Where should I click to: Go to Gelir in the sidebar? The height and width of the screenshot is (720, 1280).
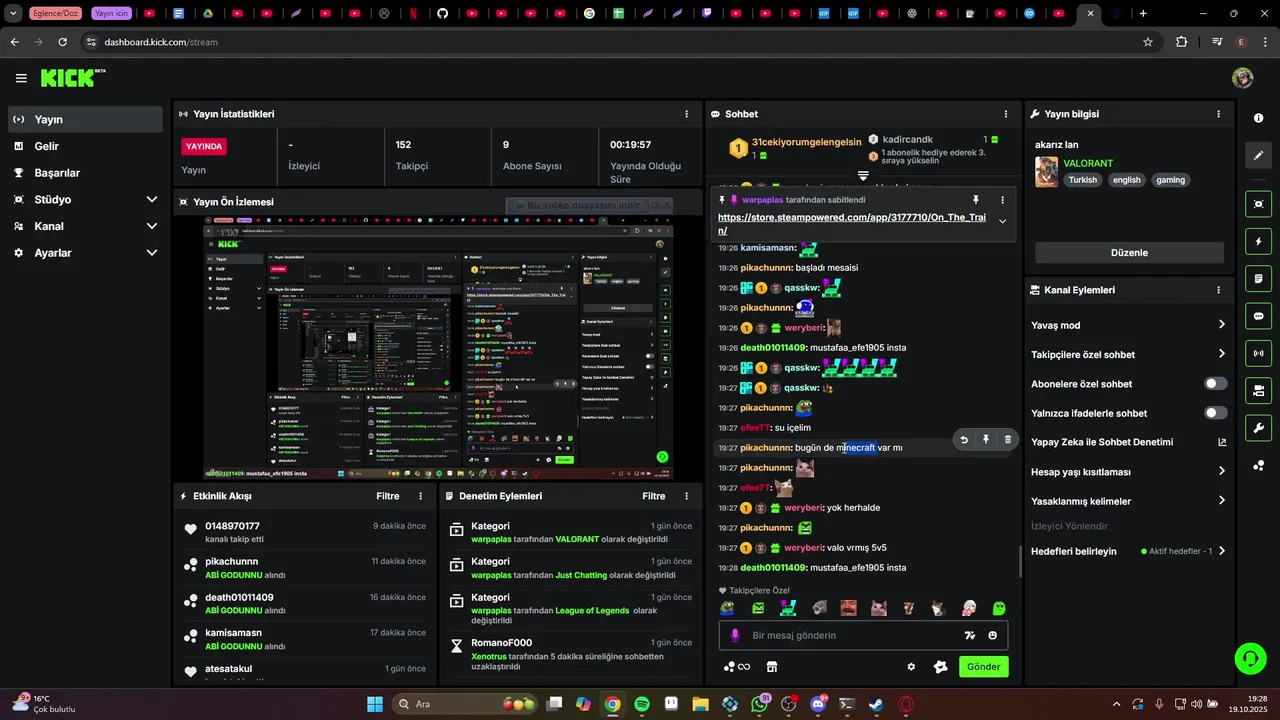[x=84, y=146]
